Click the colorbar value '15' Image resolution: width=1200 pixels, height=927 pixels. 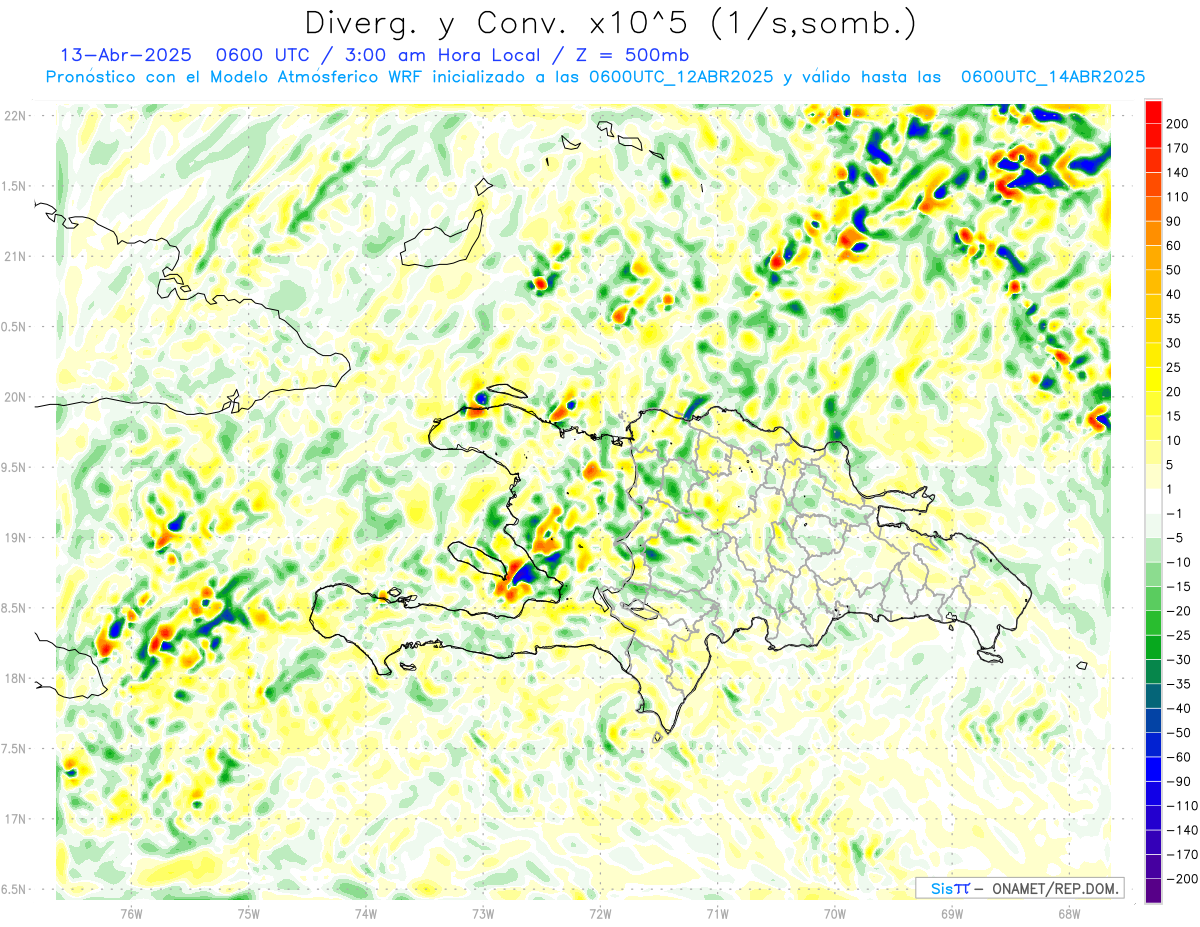click(1174, 416)
